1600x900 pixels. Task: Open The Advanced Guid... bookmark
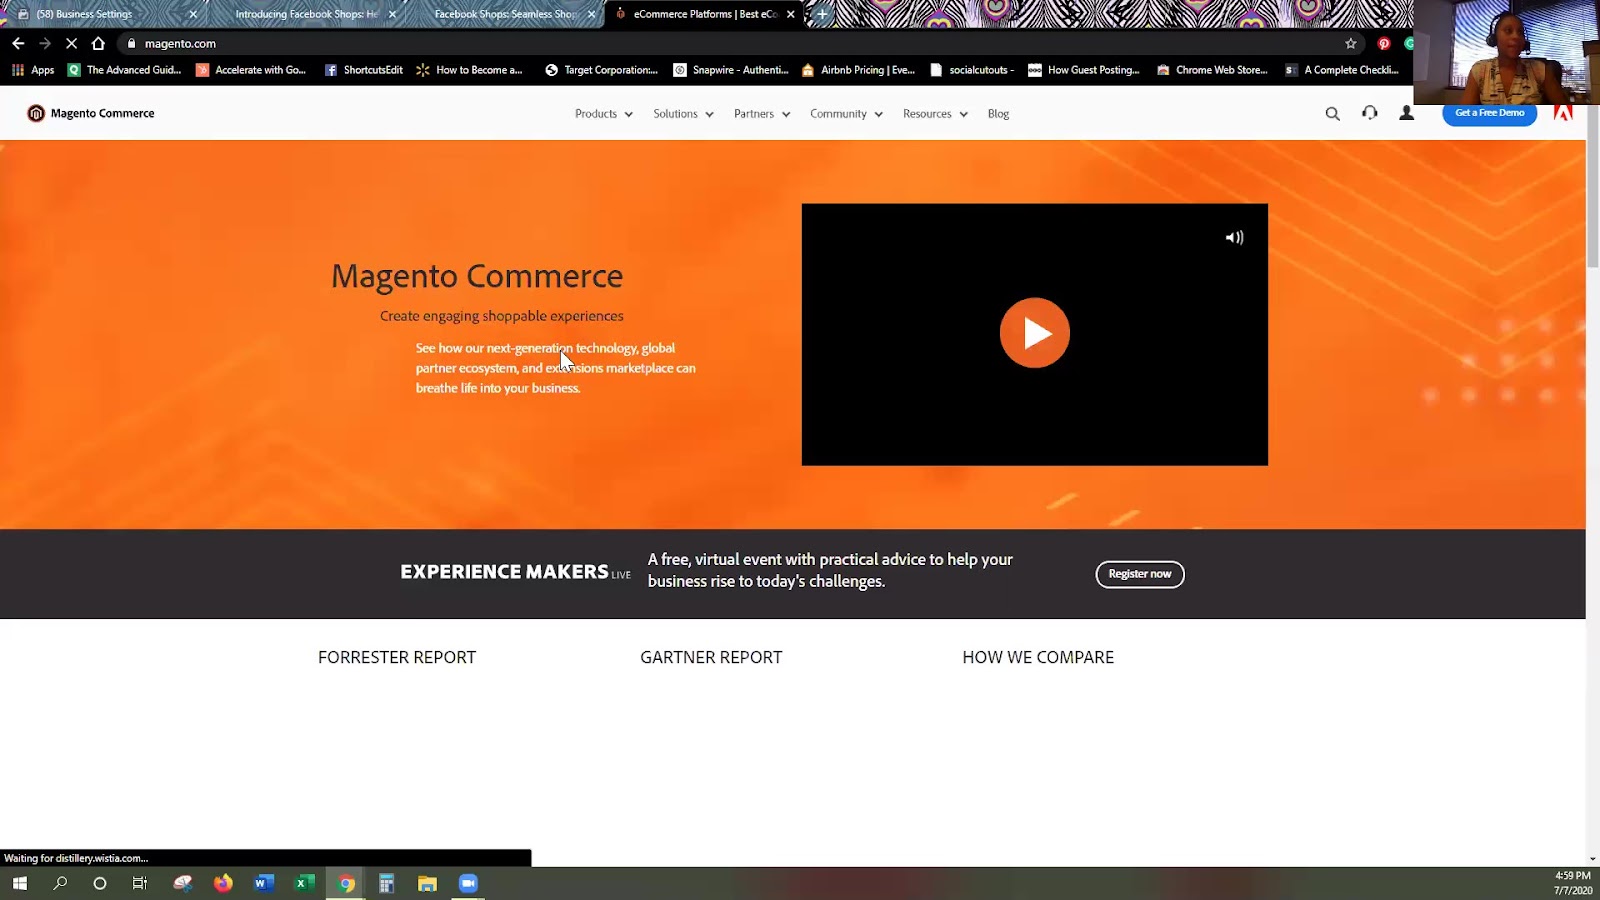pyautogui.click(x=124, y=70)
